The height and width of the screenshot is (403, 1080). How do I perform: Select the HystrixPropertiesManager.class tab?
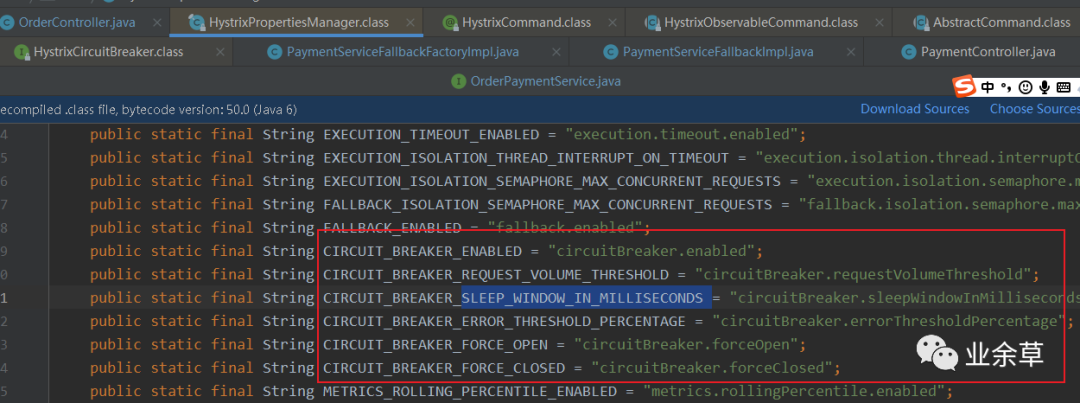(x=298, y=23)
